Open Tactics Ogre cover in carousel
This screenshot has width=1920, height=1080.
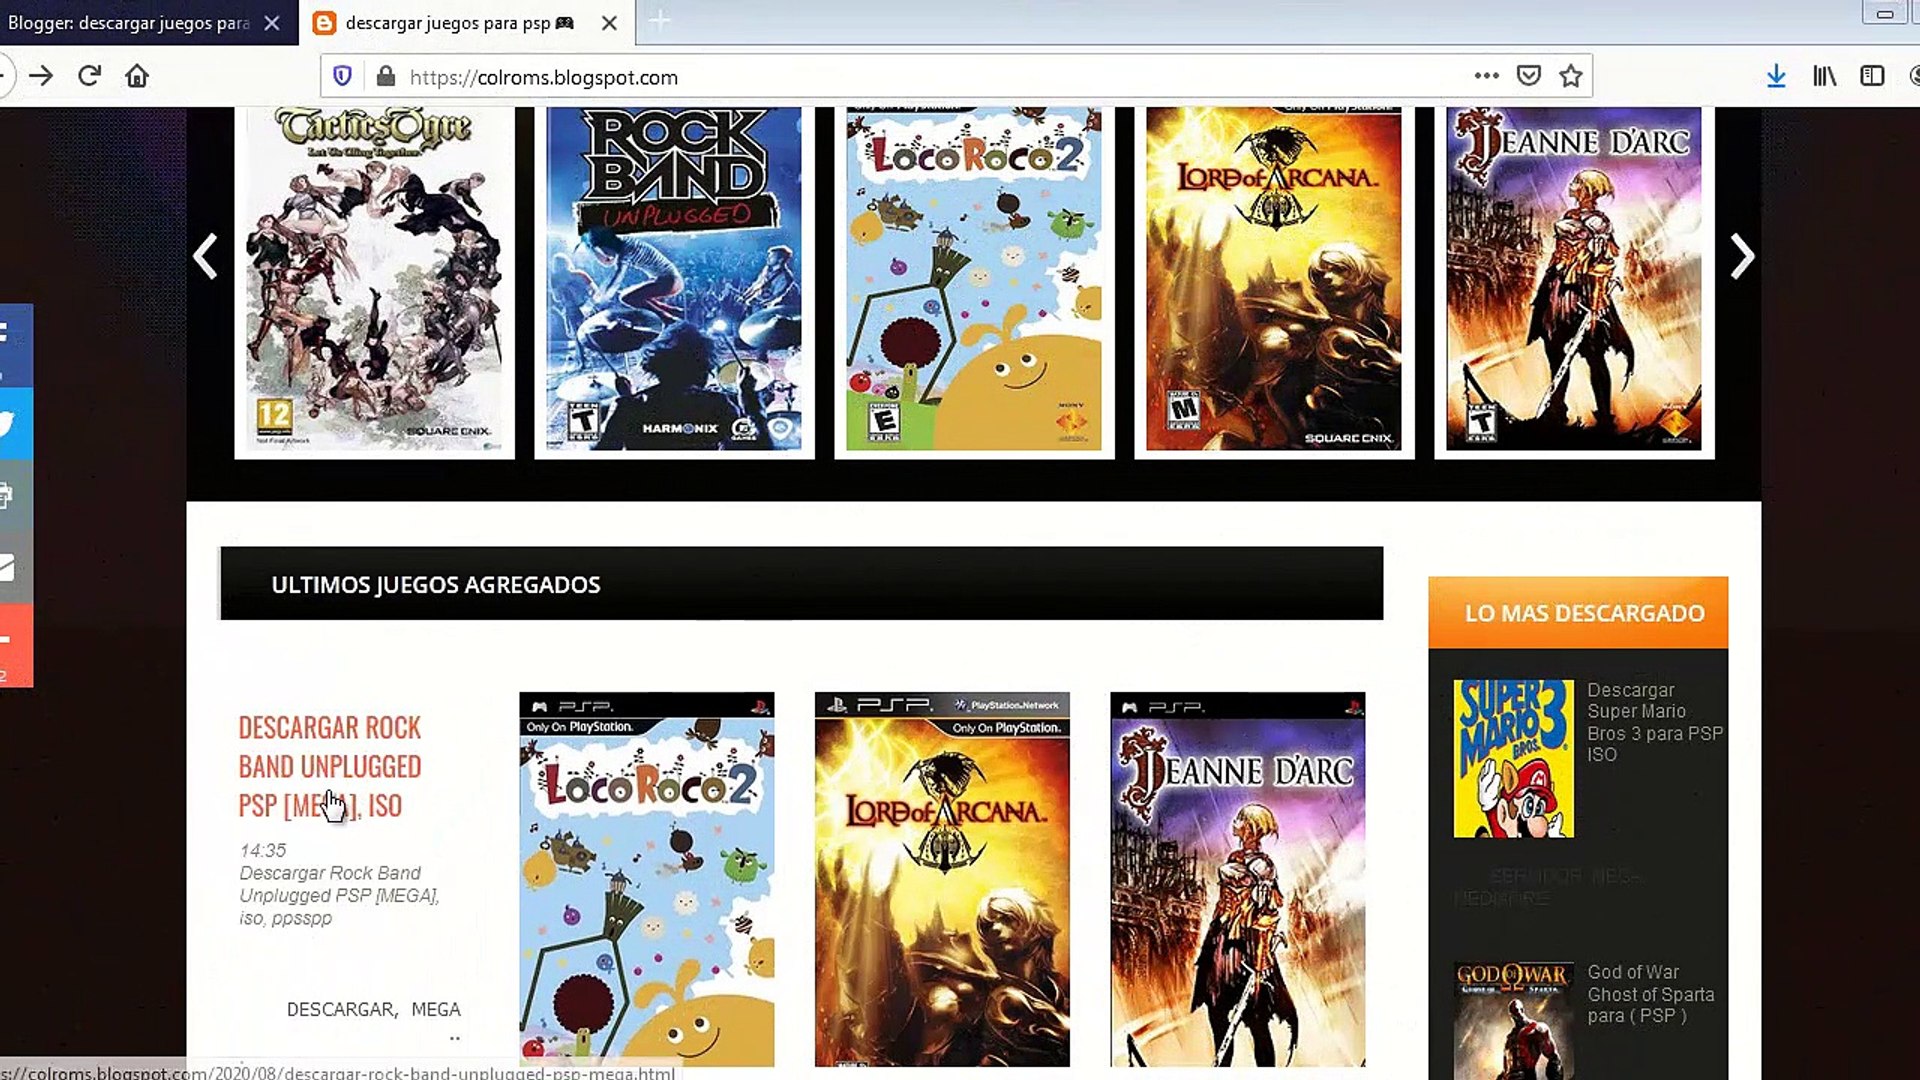374,282
